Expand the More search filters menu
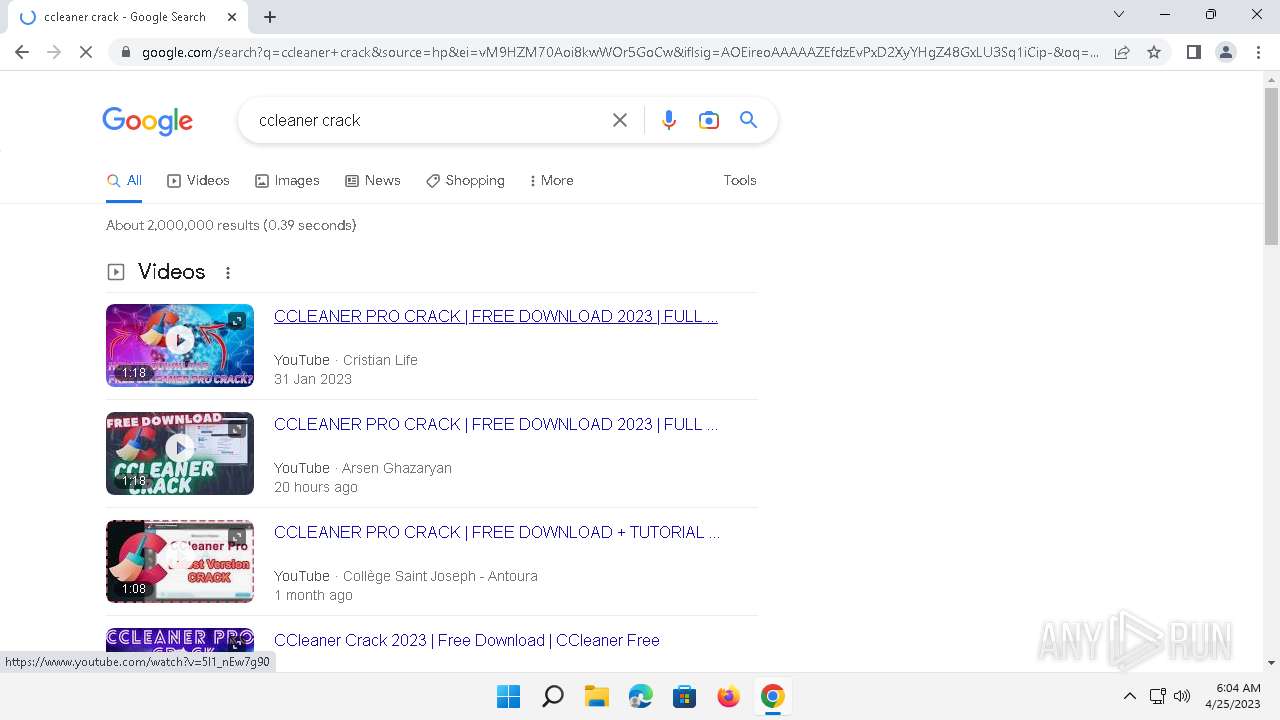 (551, 181)
